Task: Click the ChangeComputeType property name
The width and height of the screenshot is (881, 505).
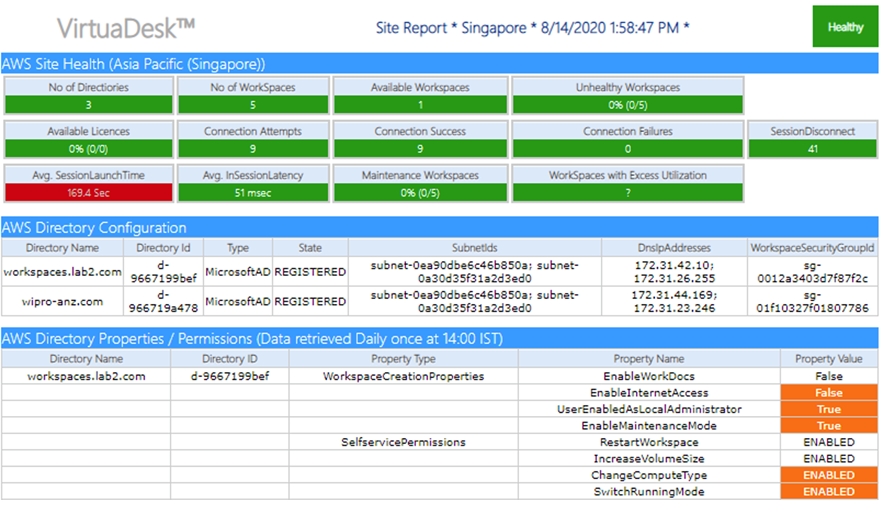Action: pyautogui.click(x=649, y=475)
